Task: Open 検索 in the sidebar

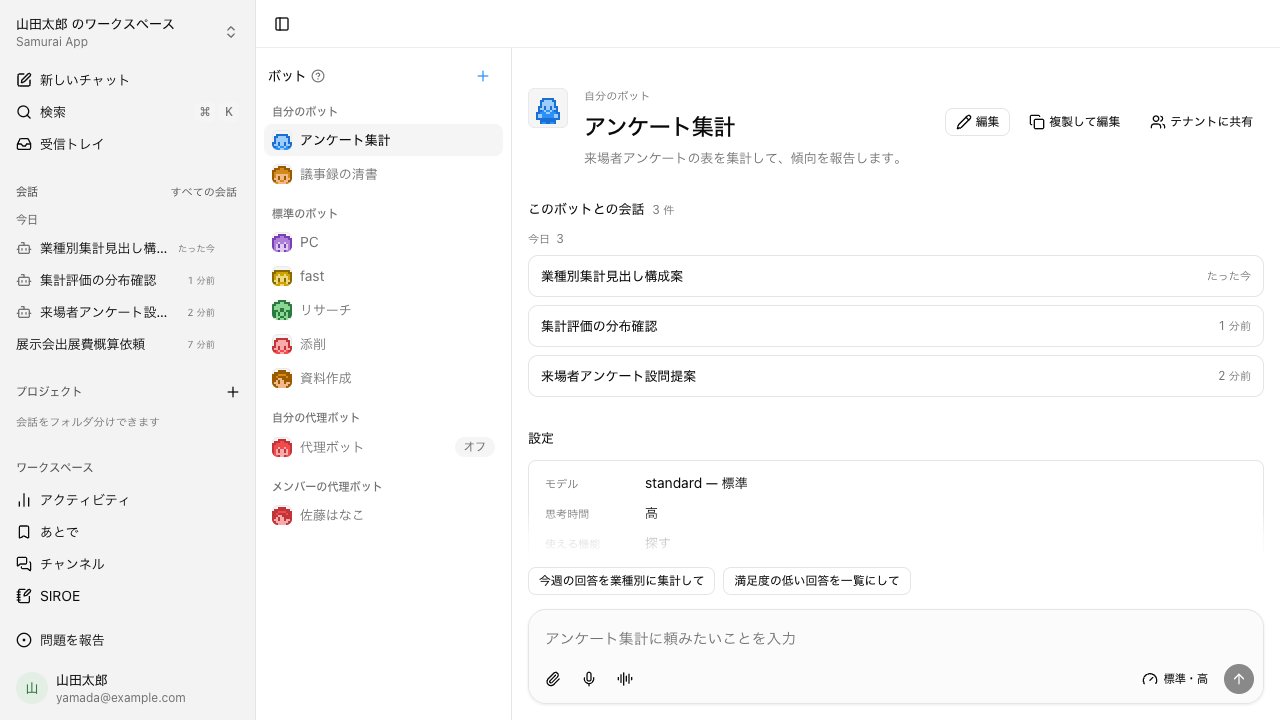Action: (x=128, y=112)
